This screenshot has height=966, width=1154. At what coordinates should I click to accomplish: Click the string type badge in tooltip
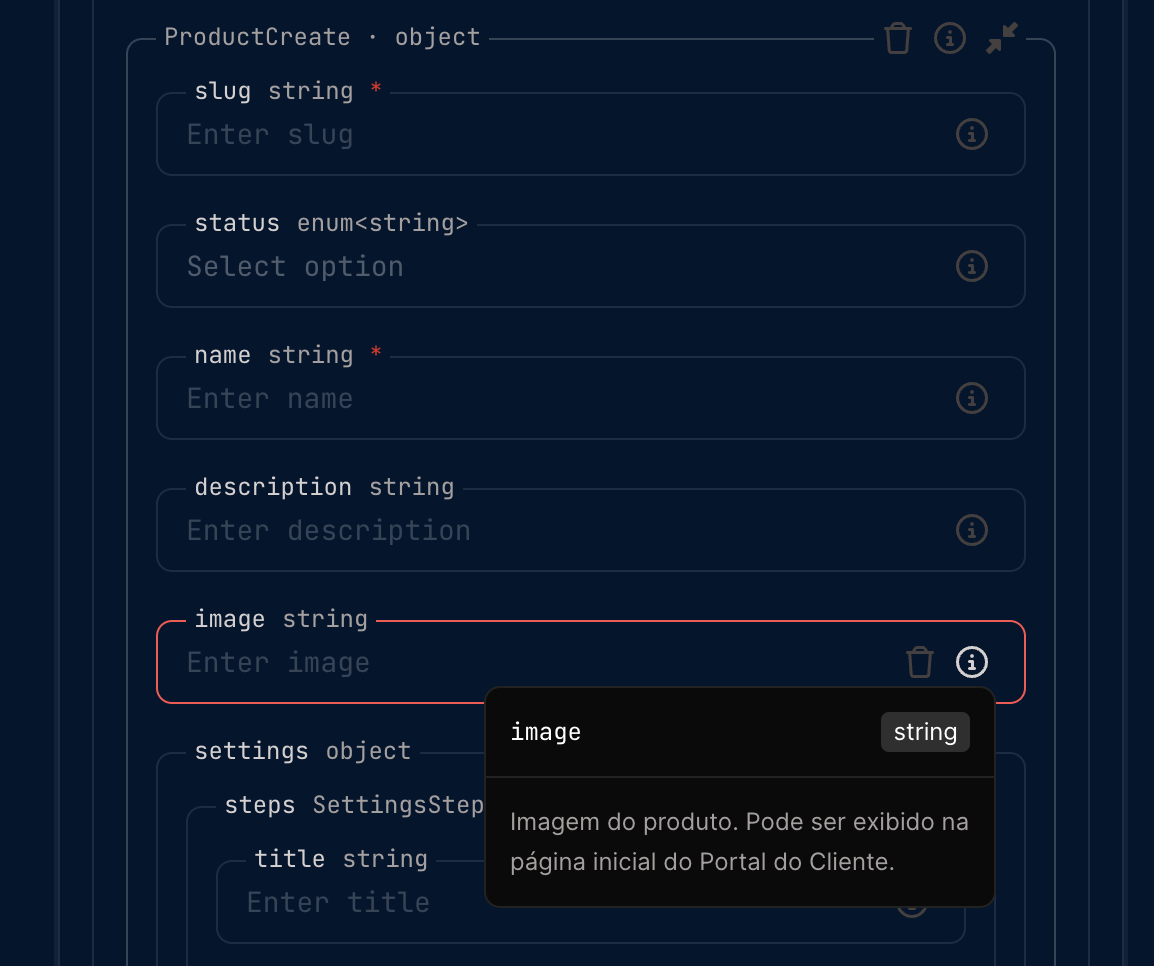pos(925,732)
